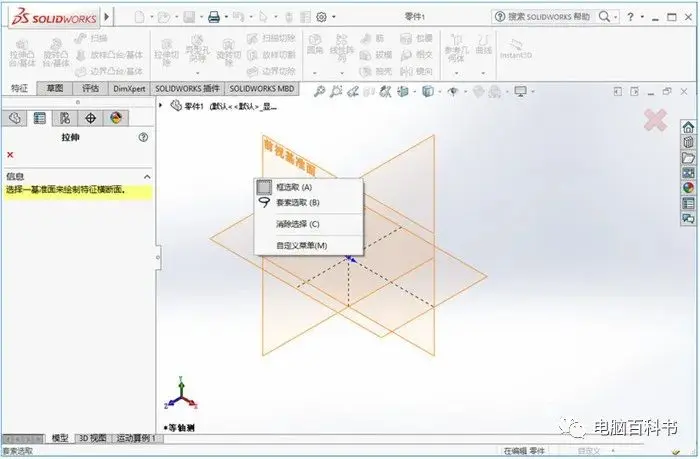Switch to the SOLIDWORKS MBD tab
This screenshot has width=700, height=459.
click(262, 88)
